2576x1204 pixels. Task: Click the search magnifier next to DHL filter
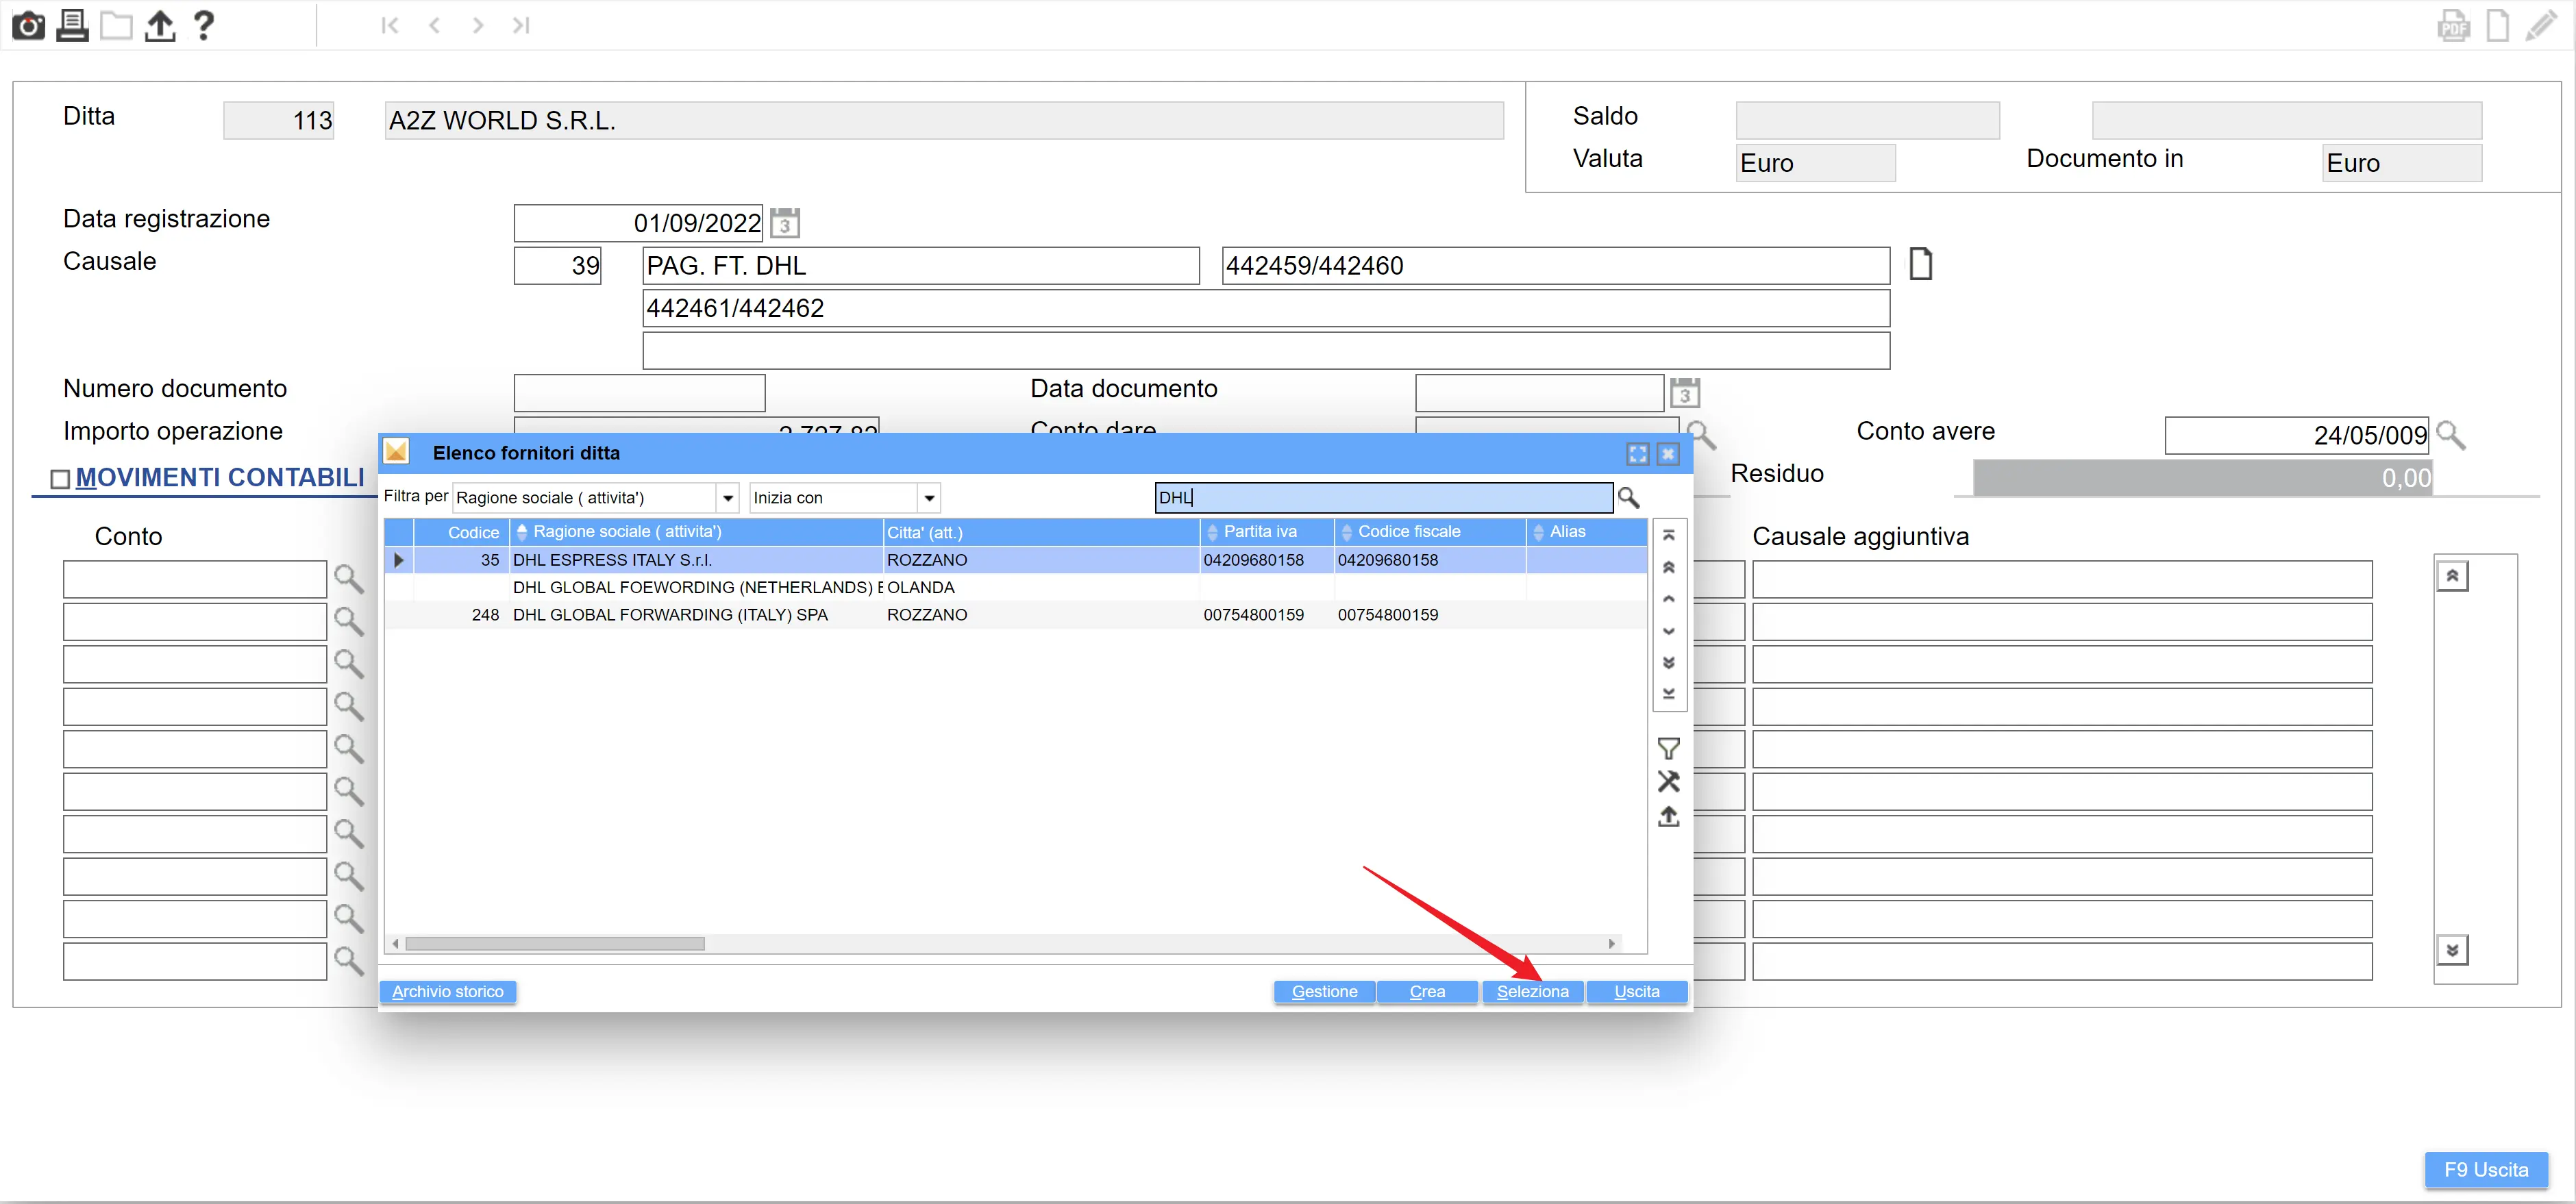pyautogui.click(x=1628, y=497)
